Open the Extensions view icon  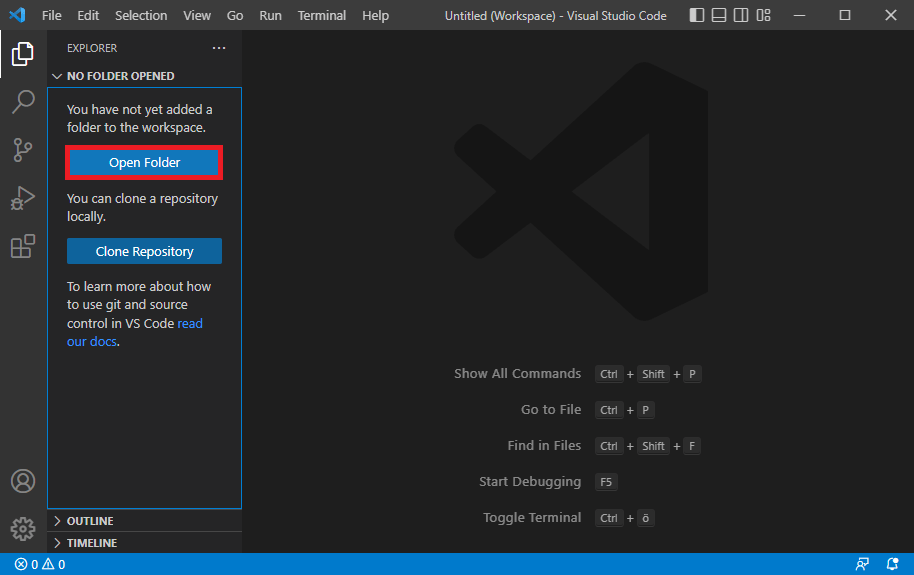[23, 246]
